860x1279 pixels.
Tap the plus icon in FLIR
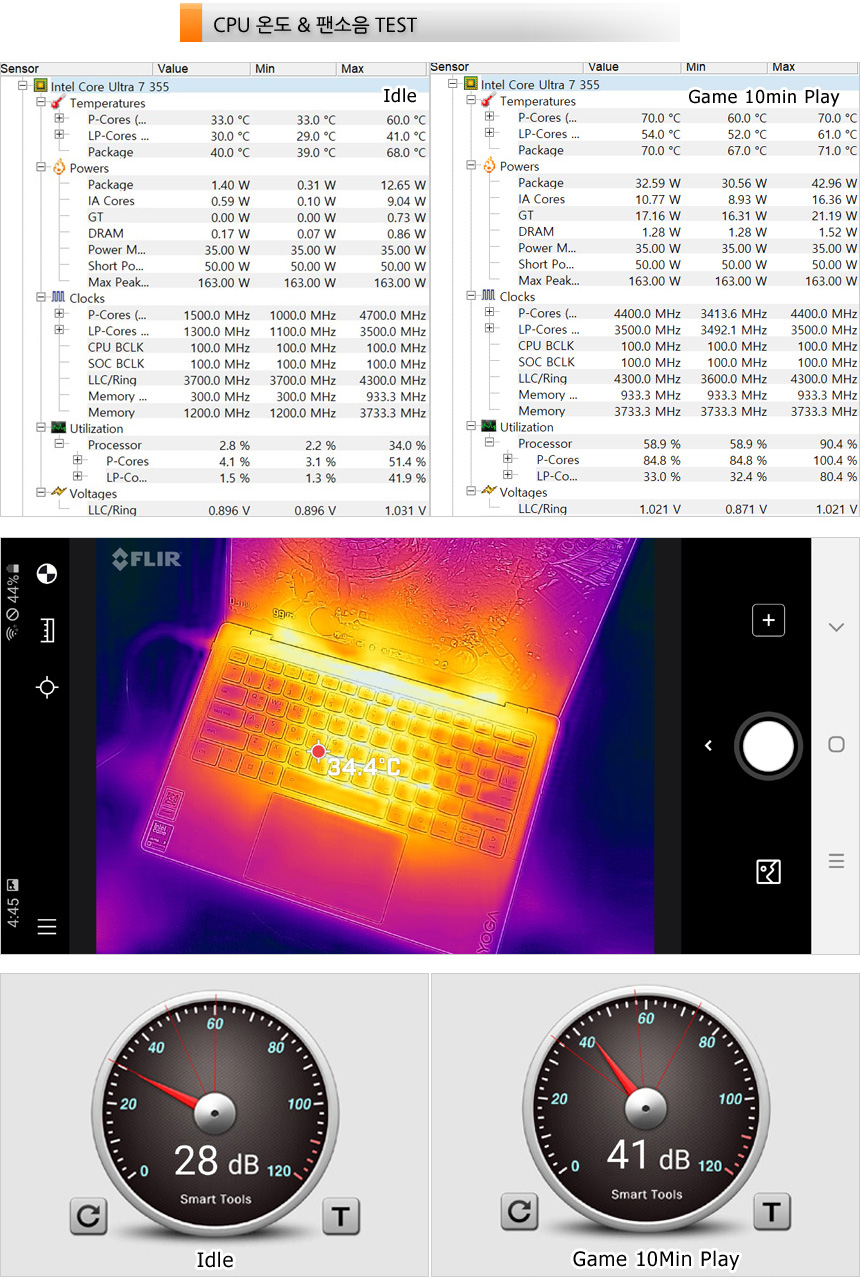768,620
